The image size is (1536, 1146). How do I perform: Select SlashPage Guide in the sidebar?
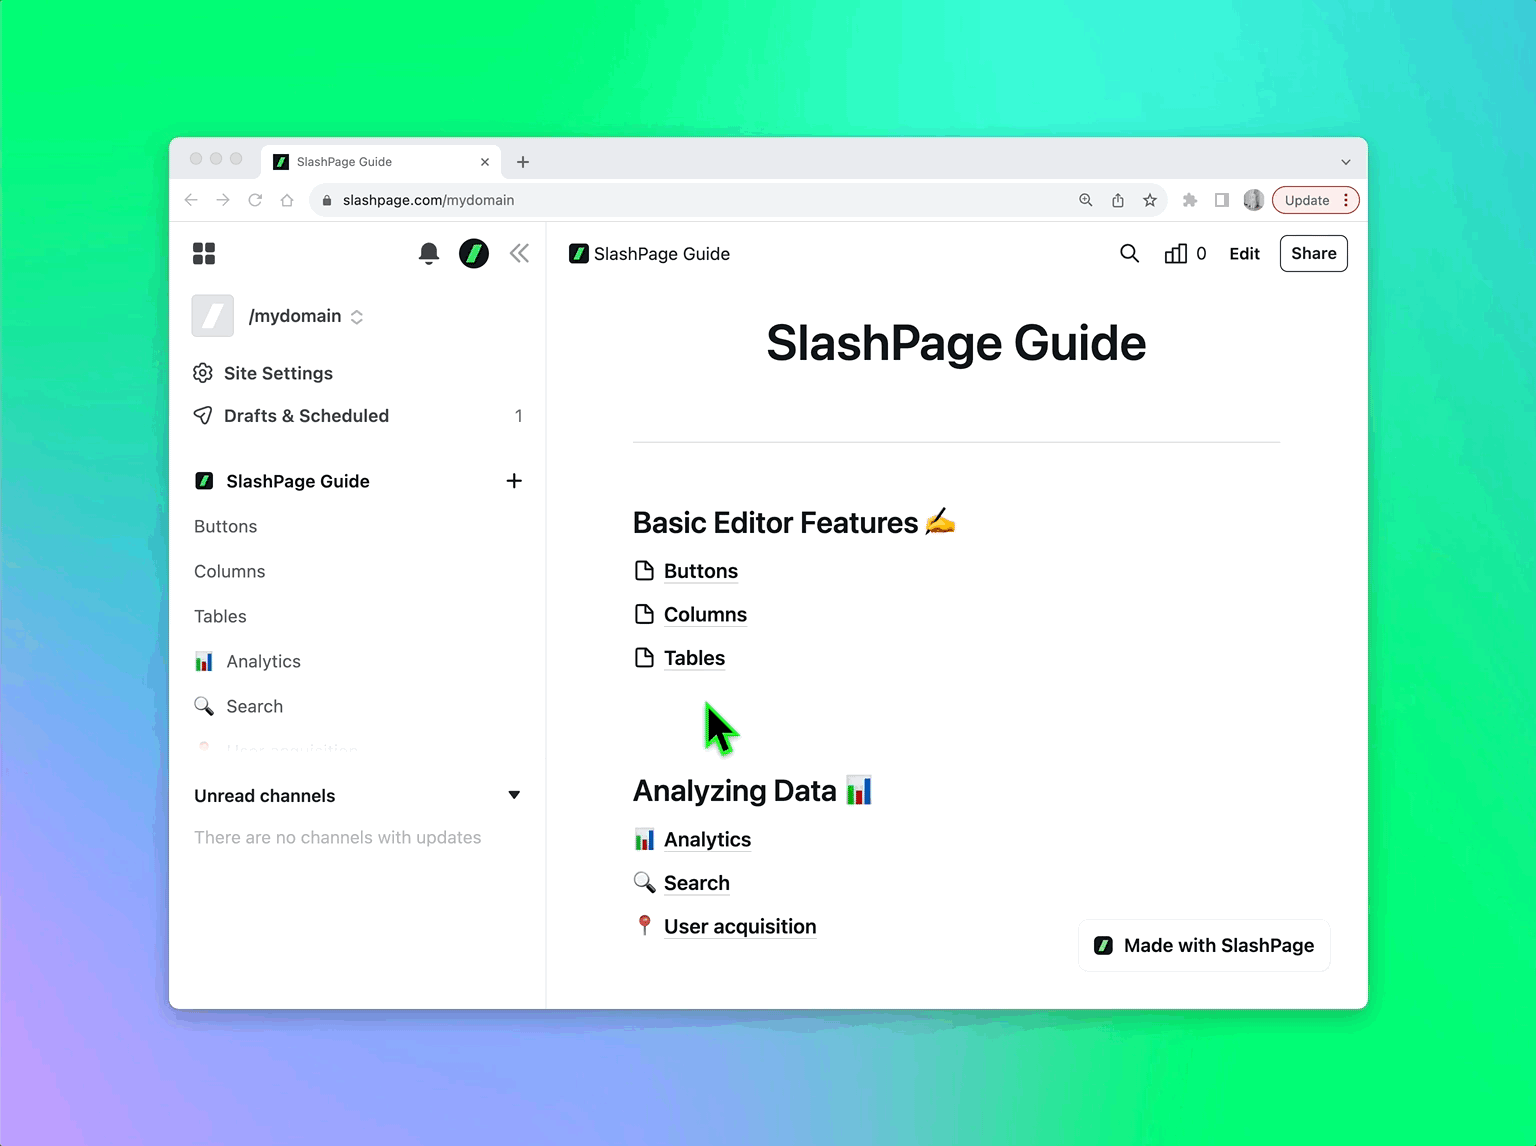coord(298,481)
